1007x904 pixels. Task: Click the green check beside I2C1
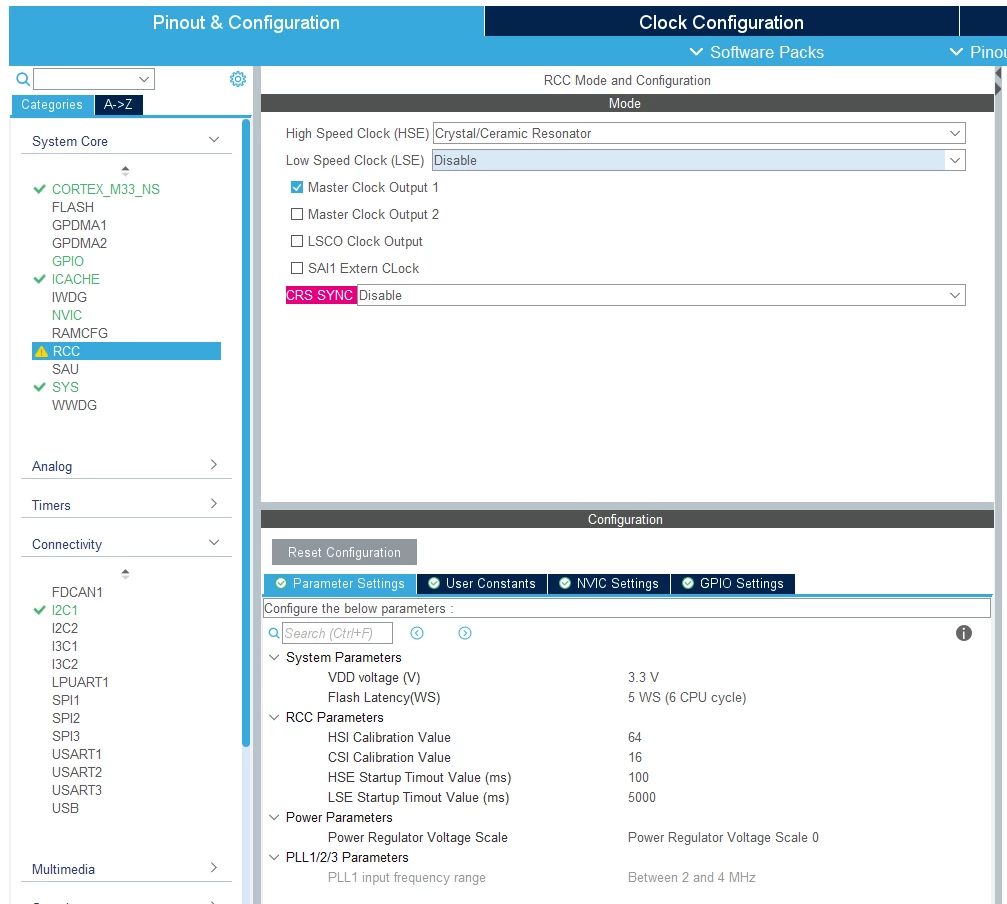39,610
